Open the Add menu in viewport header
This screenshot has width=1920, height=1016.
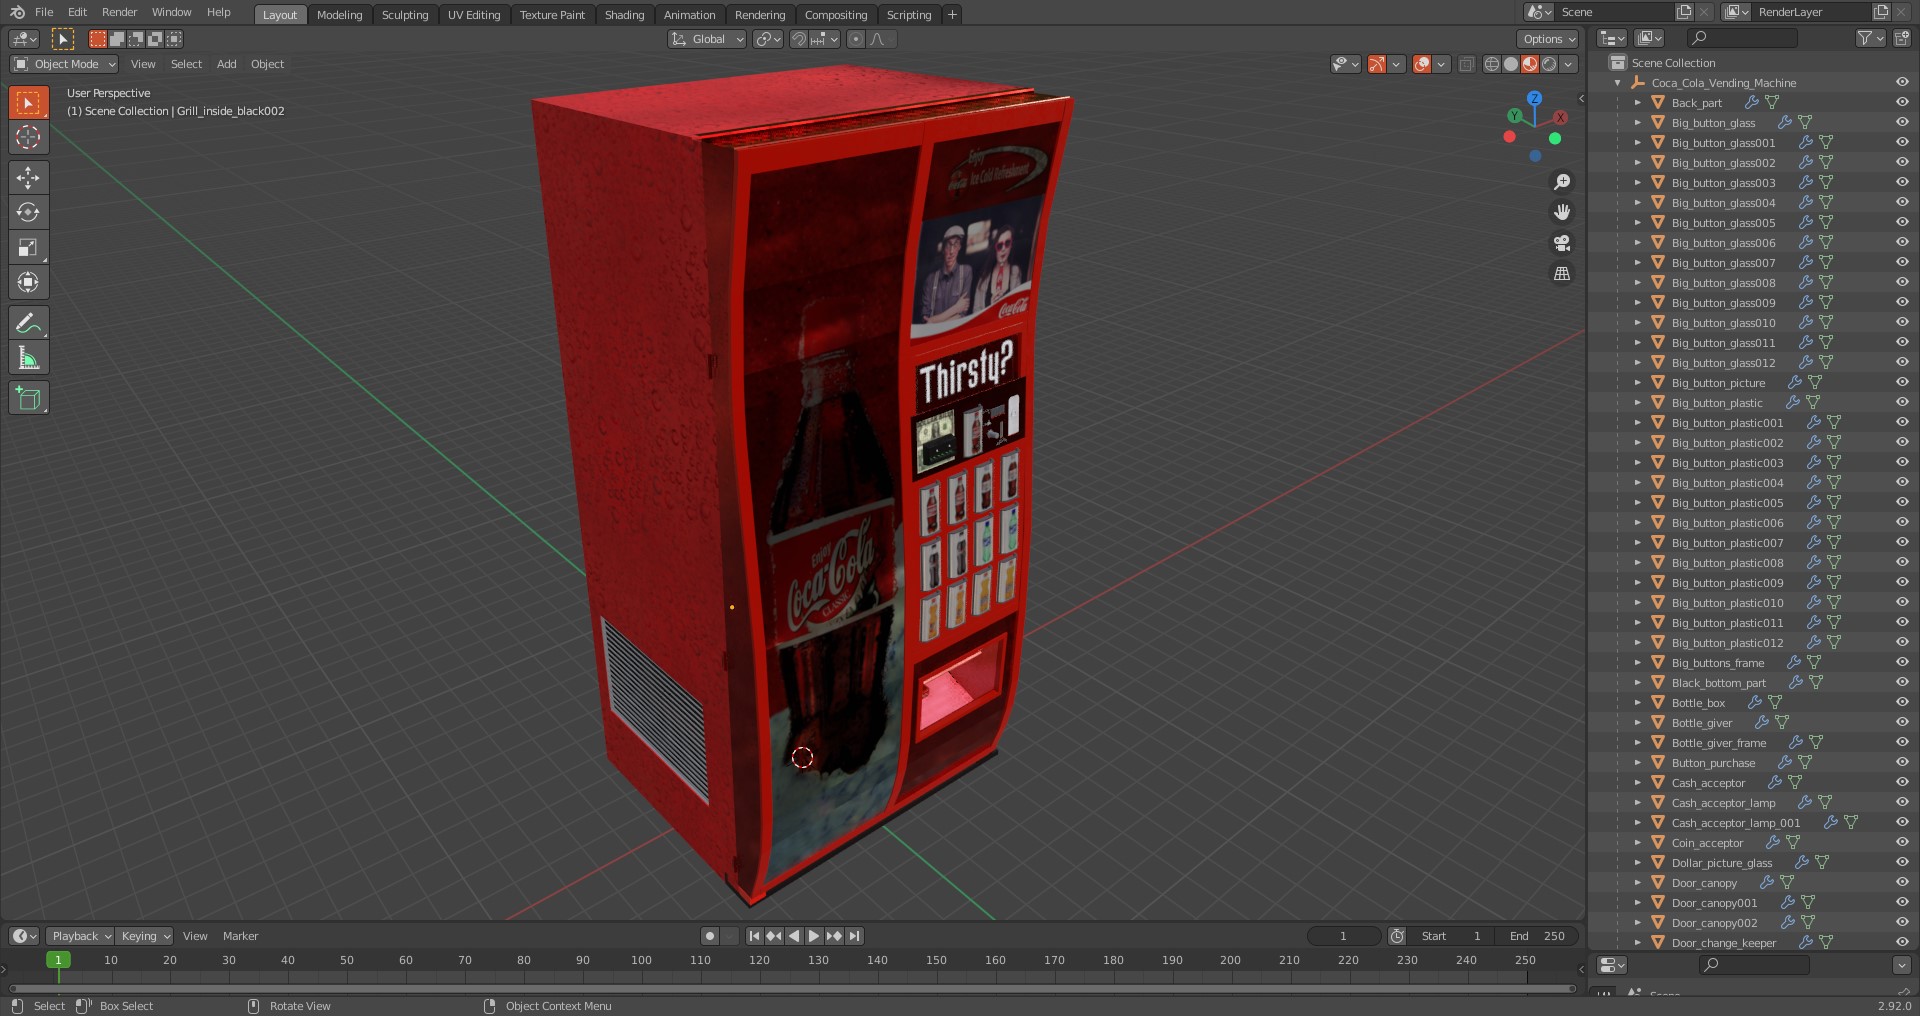[227, 64]
